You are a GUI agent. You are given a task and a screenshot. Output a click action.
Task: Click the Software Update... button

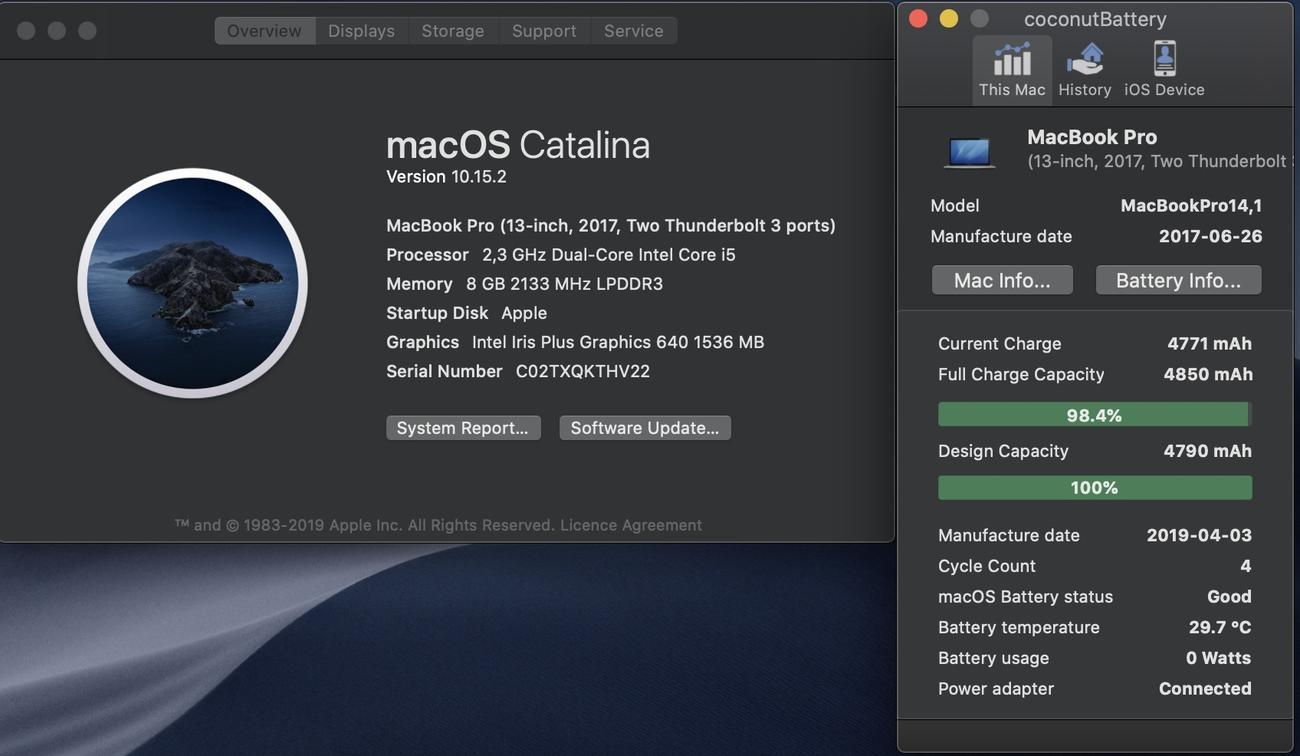(x=645, y=428)
